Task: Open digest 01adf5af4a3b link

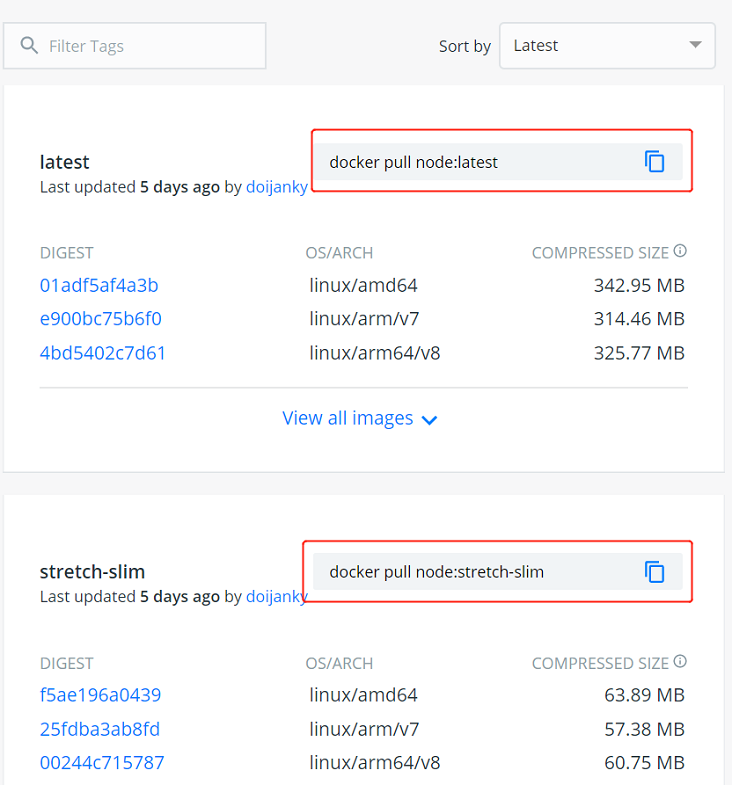Action: tap(99, 286)
